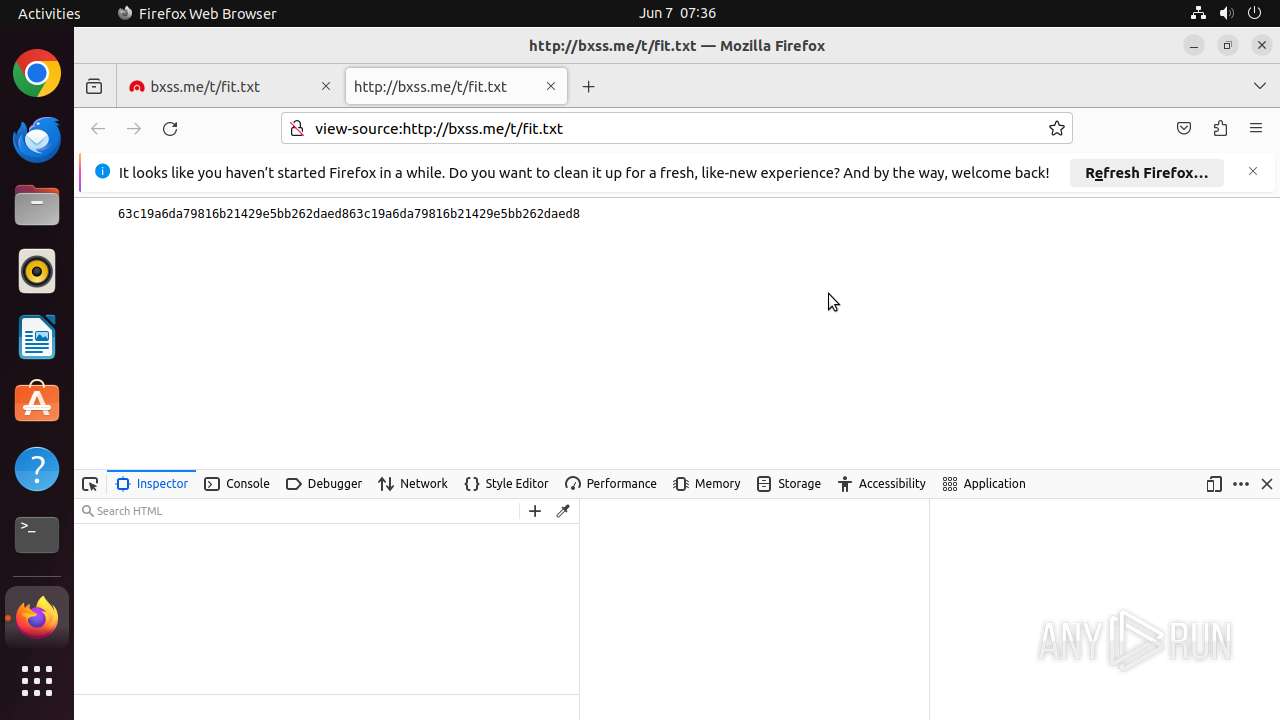Open the Accessibility panel

(x=882, y=484)
